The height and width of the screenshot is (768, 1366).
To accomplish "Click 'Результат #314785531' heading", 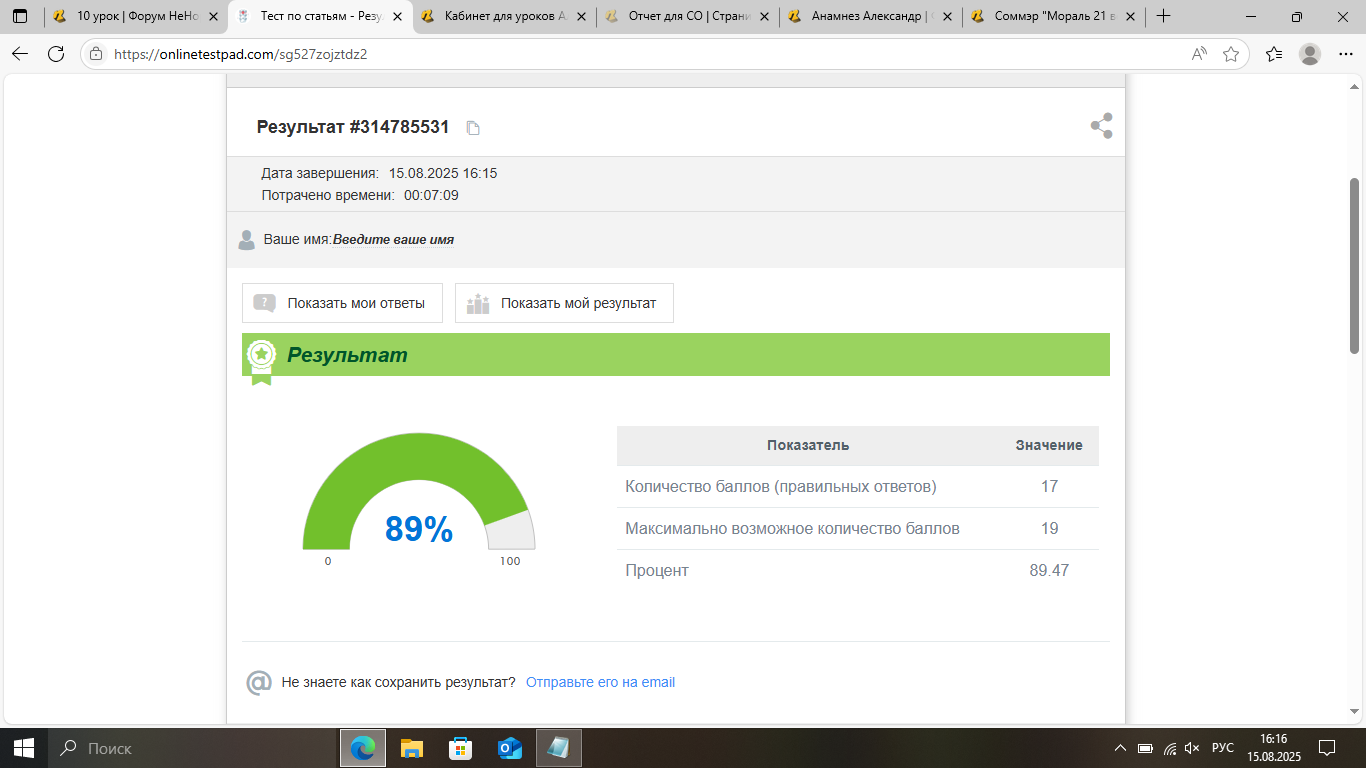I will coord(353,127).
